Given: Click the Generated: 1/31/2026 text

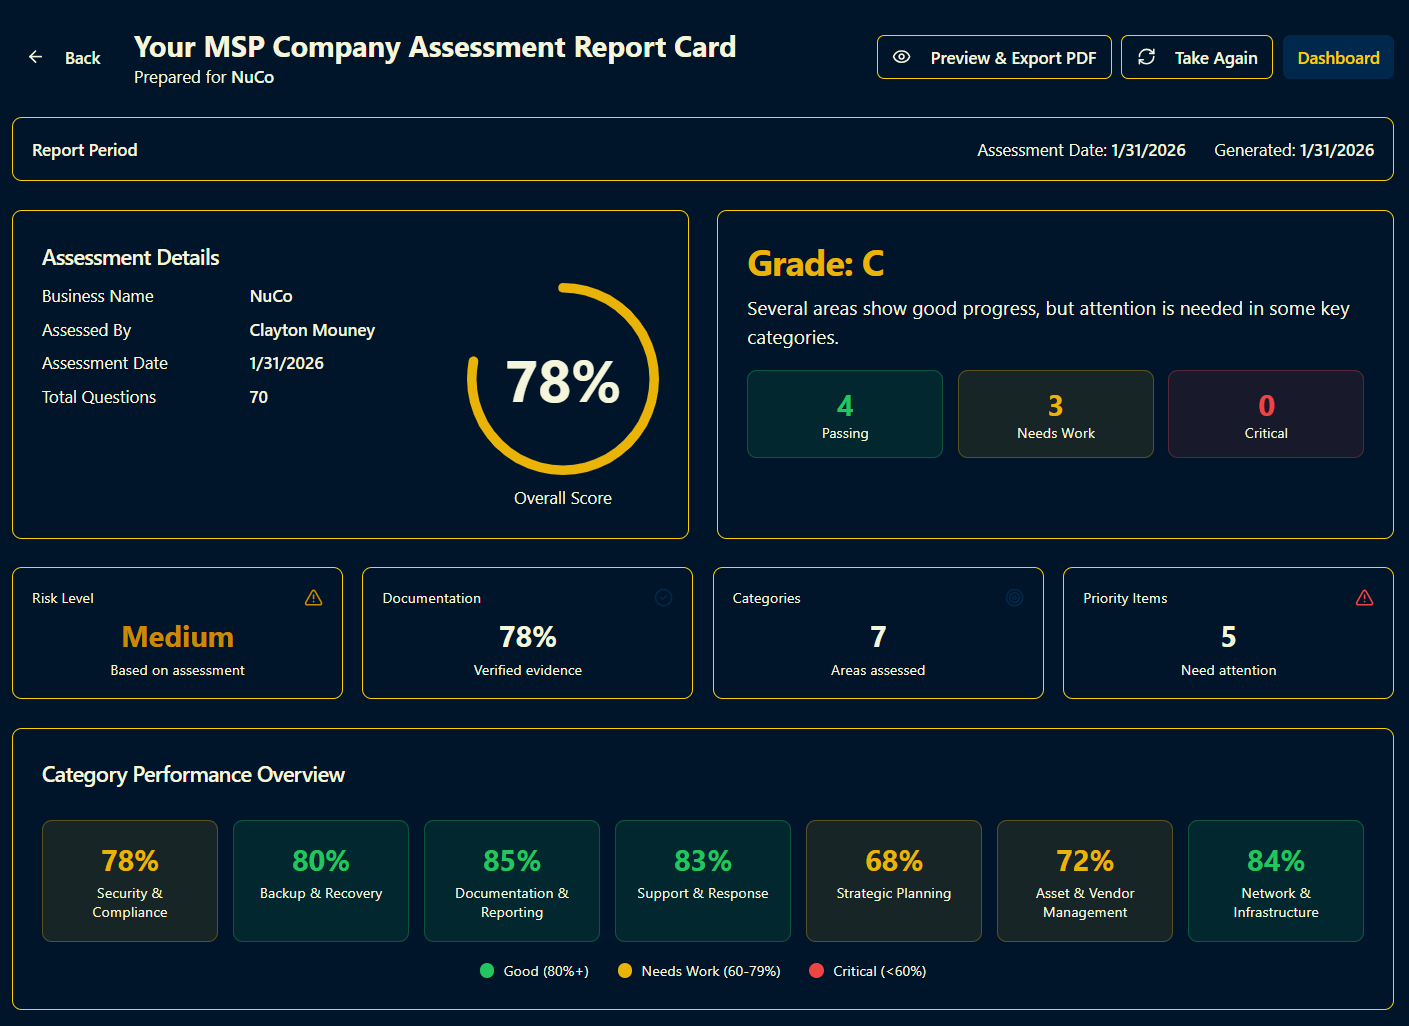Looking at the screenshot, I should 1294,150.
